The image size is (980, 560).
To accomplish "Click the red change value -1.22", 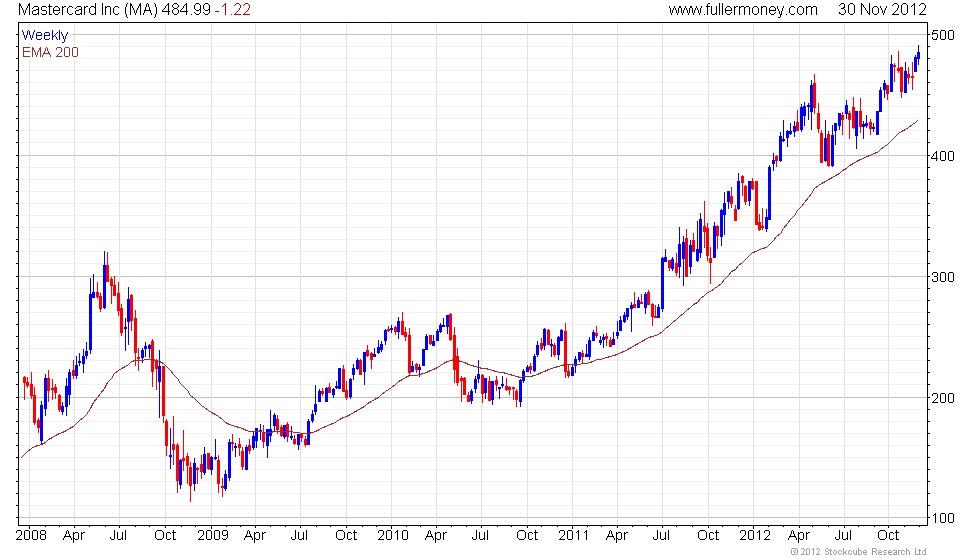I will (232, 9).
